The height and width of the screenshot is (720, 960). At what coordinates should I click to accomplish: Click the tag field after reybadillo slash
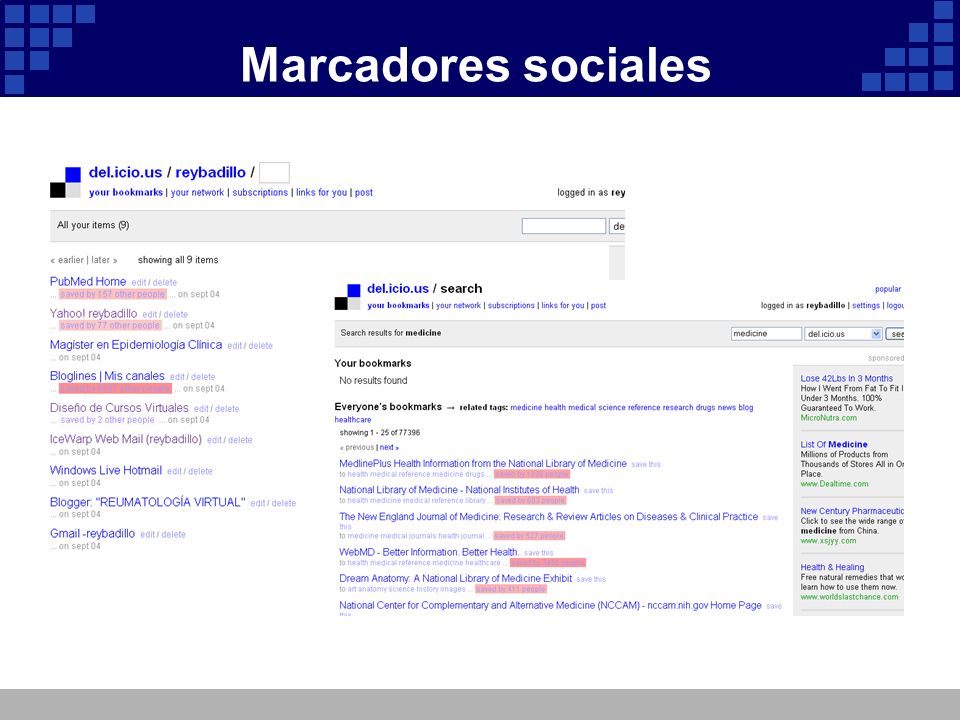pyautogui.click(x=274, y=173)
